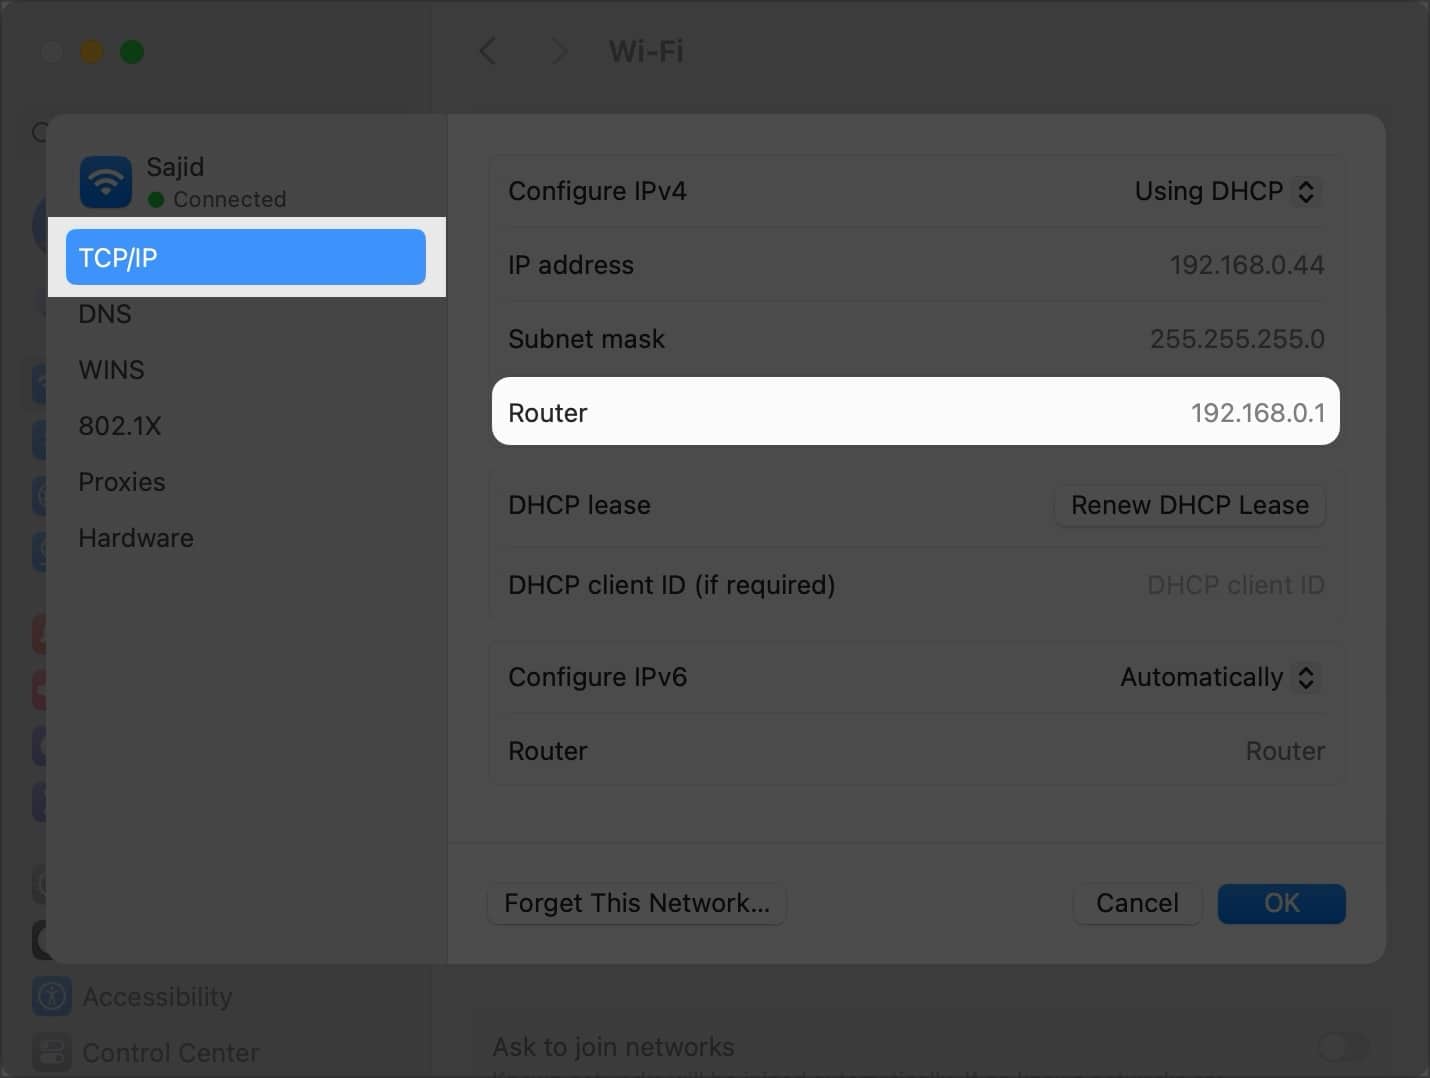Select the IP address 192.168.0.44
The height and width of the screenshot is (1078, 1430).
click(1246, 265)
